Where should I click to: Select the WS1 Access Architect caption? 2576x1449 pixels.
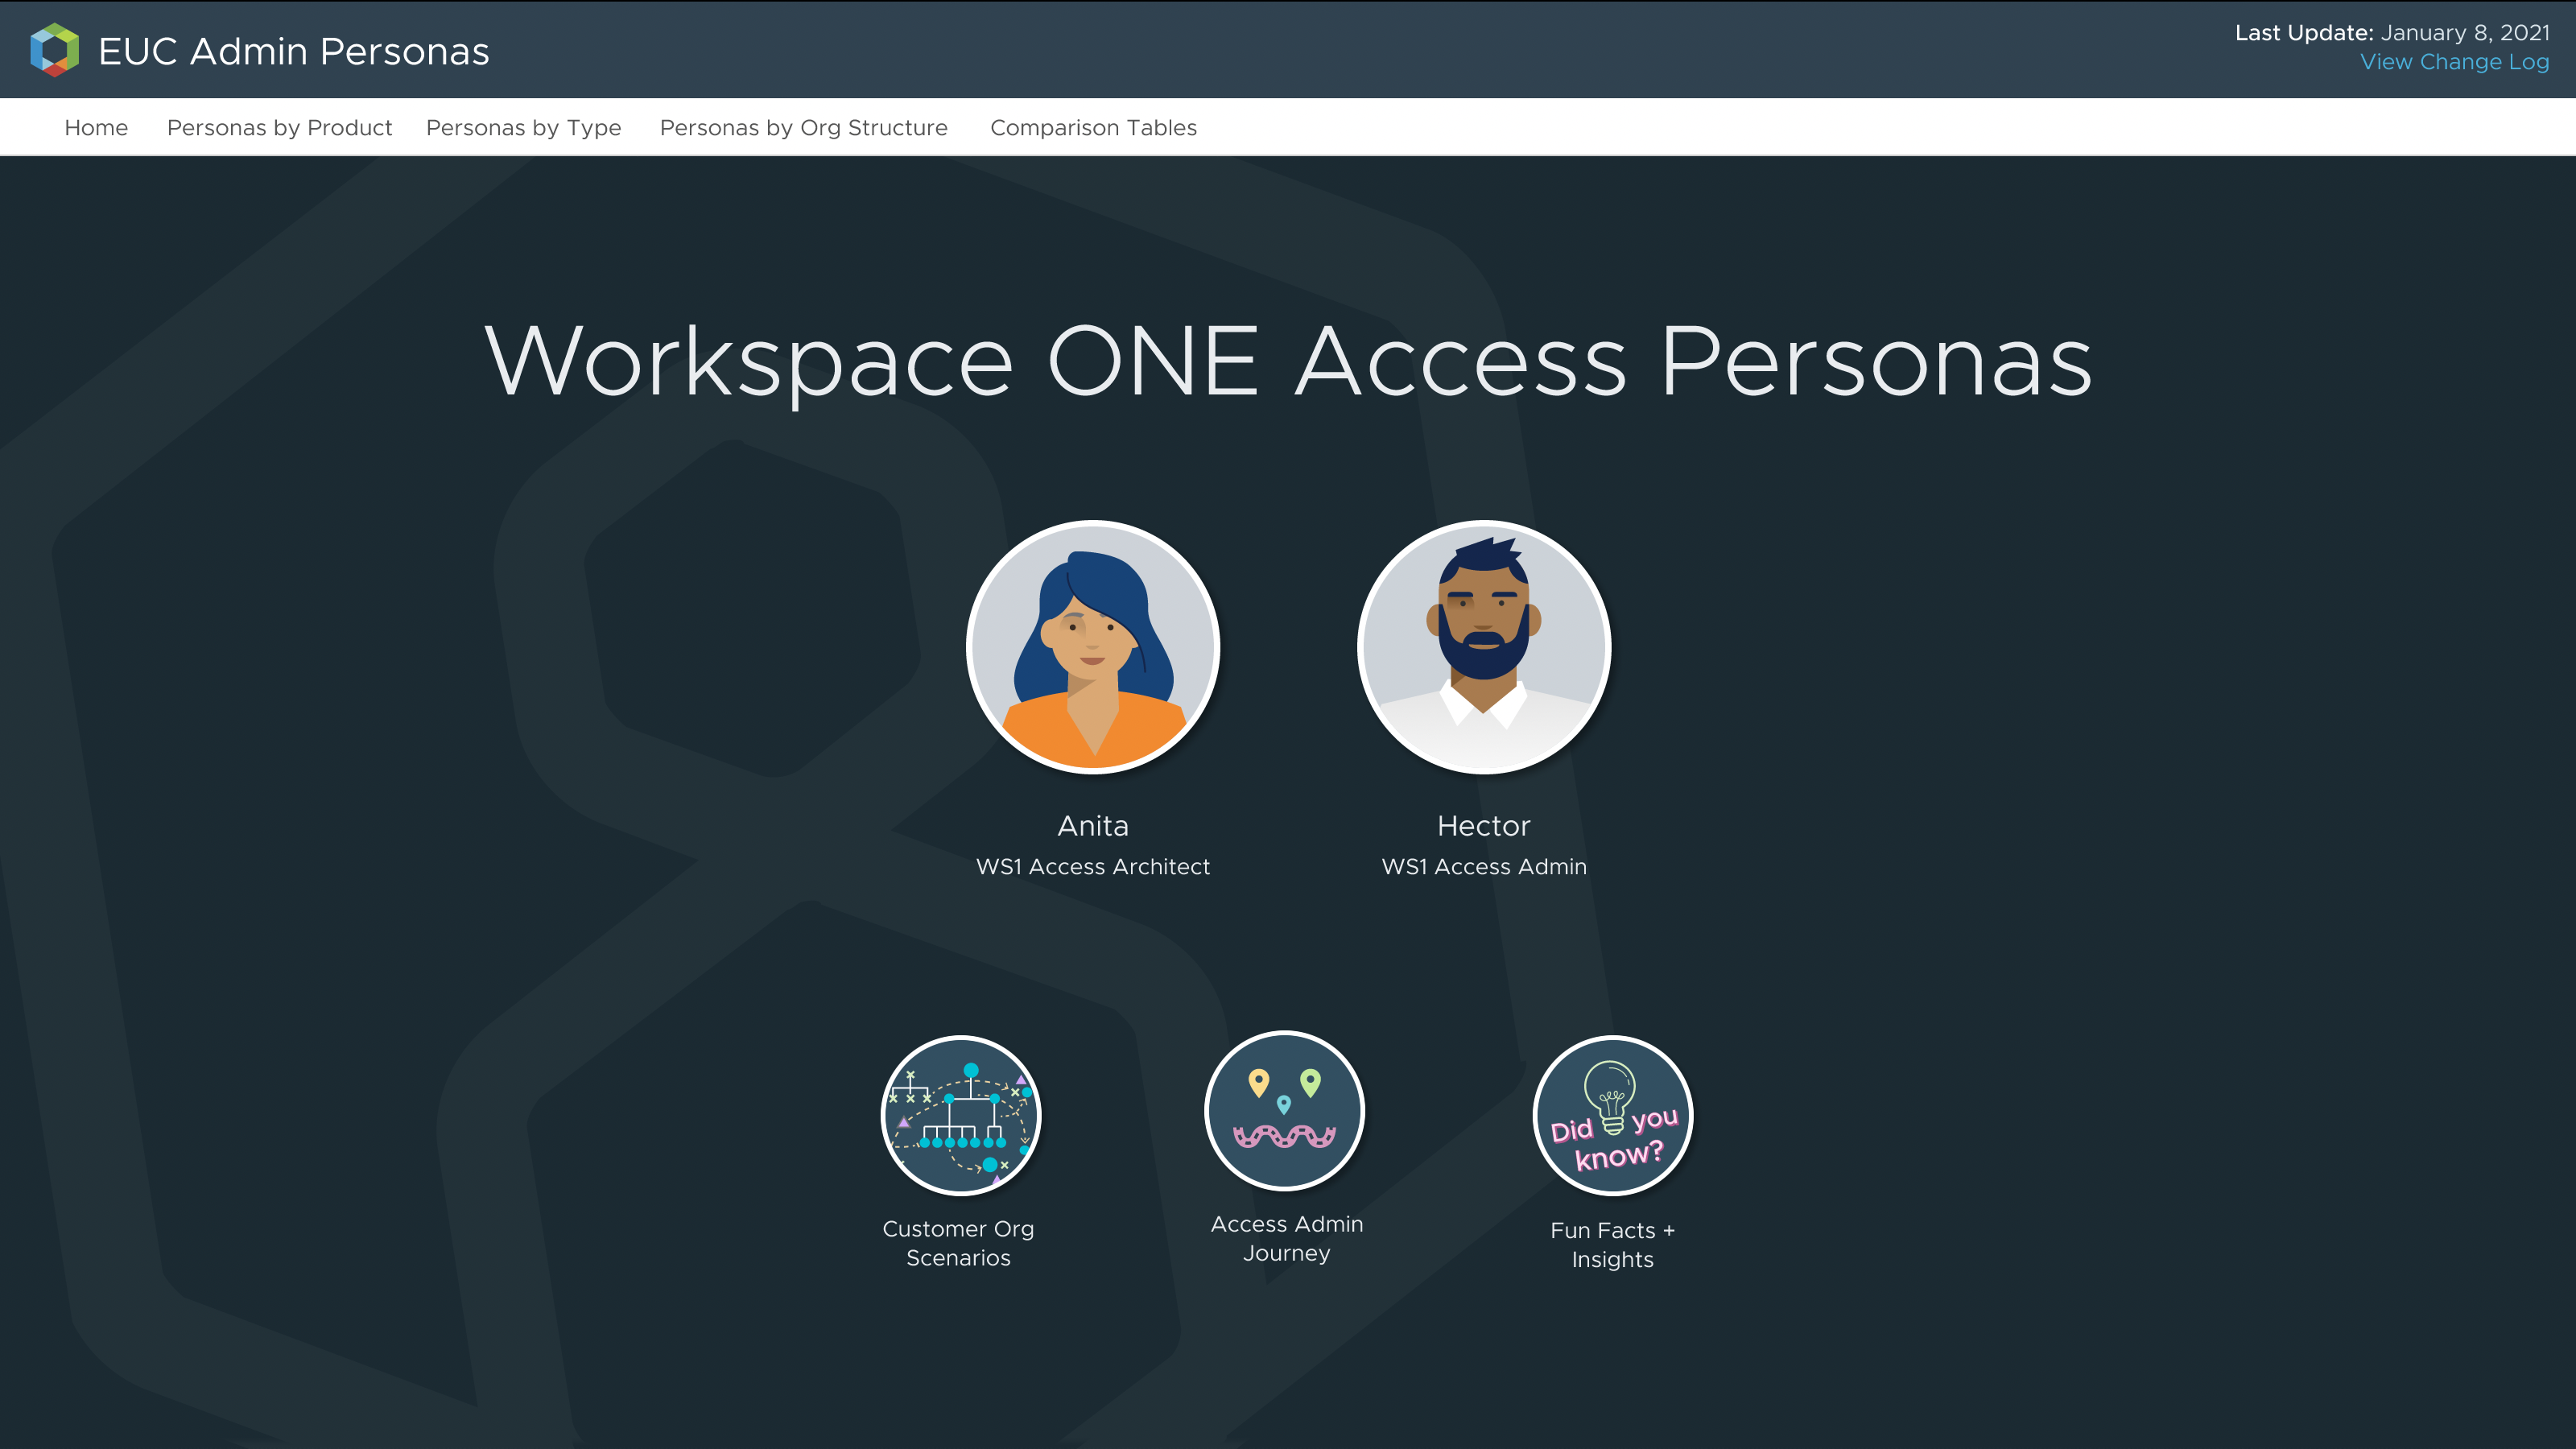[x=1092, y=867]
